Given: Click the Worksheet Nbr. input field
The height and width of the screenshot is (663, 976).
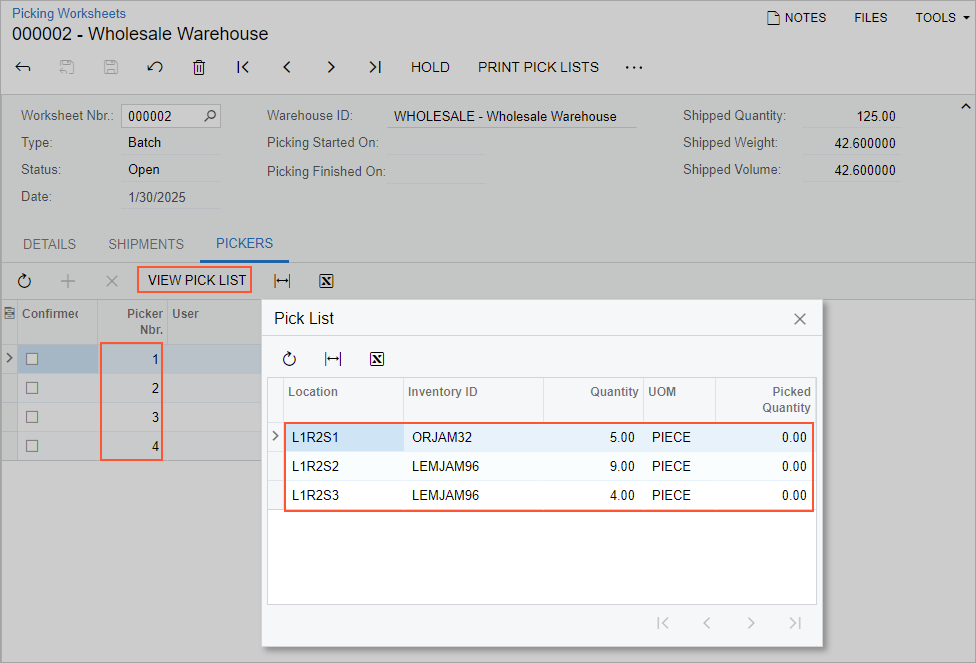Looking at the screenshot, I should pyautogui.click(x=162, y=116).
